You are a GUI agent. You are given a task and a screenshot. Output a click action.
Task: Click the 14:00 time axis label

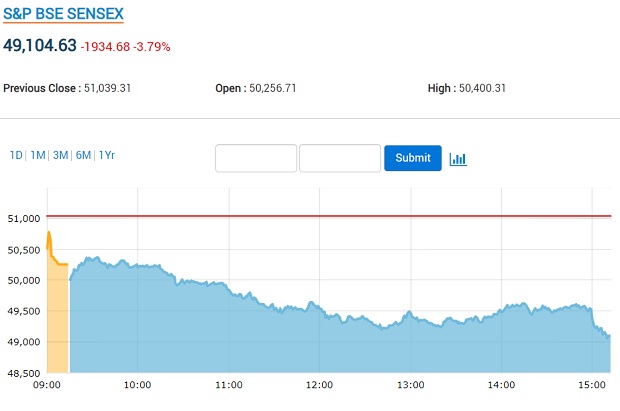(x=501, y=385)
